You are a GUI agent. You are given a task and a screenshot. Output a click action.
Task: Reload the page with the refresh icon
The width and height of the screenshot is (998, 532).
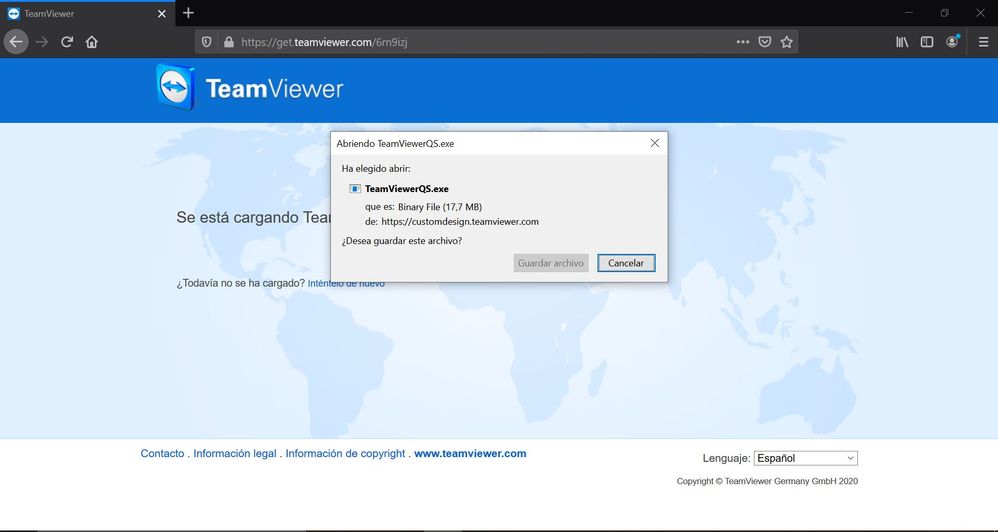pyautogui.click(x=67, y=42)
